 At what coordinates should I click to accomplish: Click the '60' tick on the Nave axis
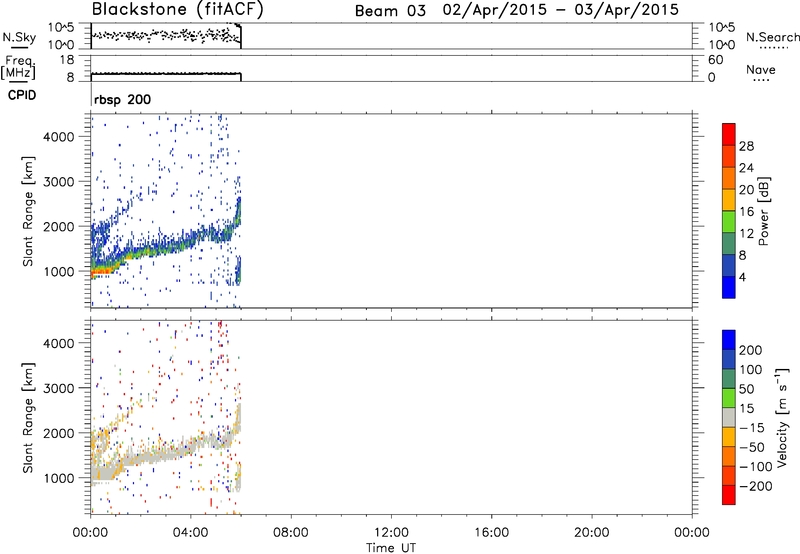tap(715, 60)
